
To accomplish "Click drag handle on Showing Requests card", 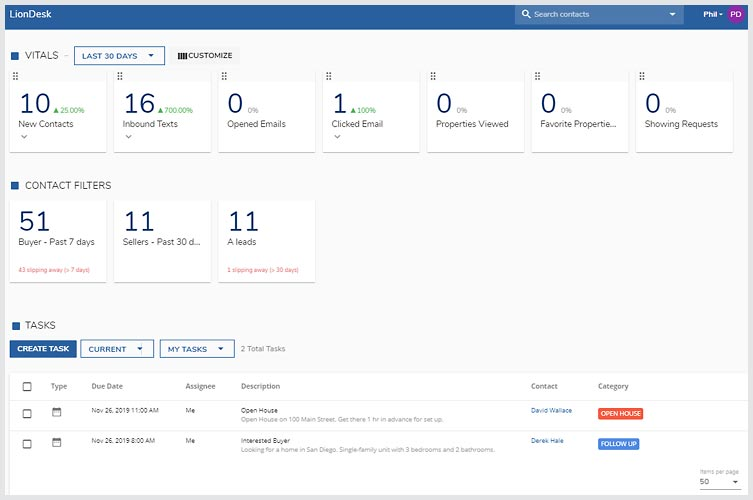I will (x=641, y=76).
